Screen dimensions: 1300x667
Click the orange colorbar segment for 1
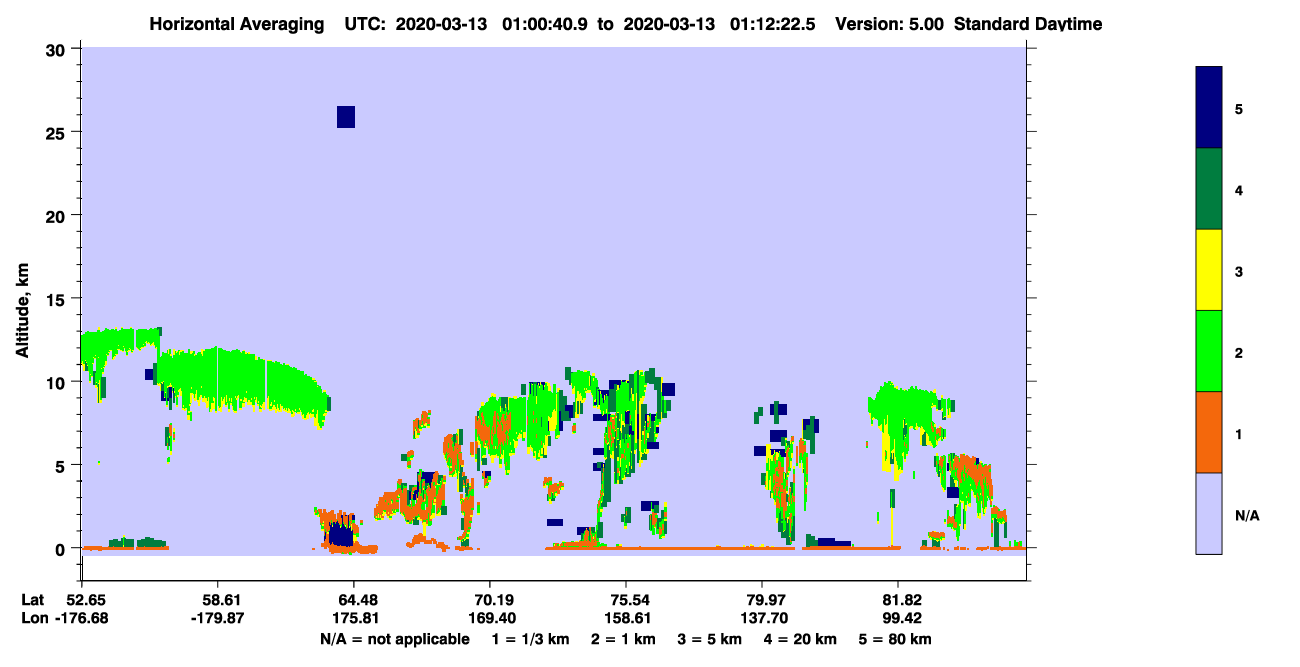[1209, 432]
